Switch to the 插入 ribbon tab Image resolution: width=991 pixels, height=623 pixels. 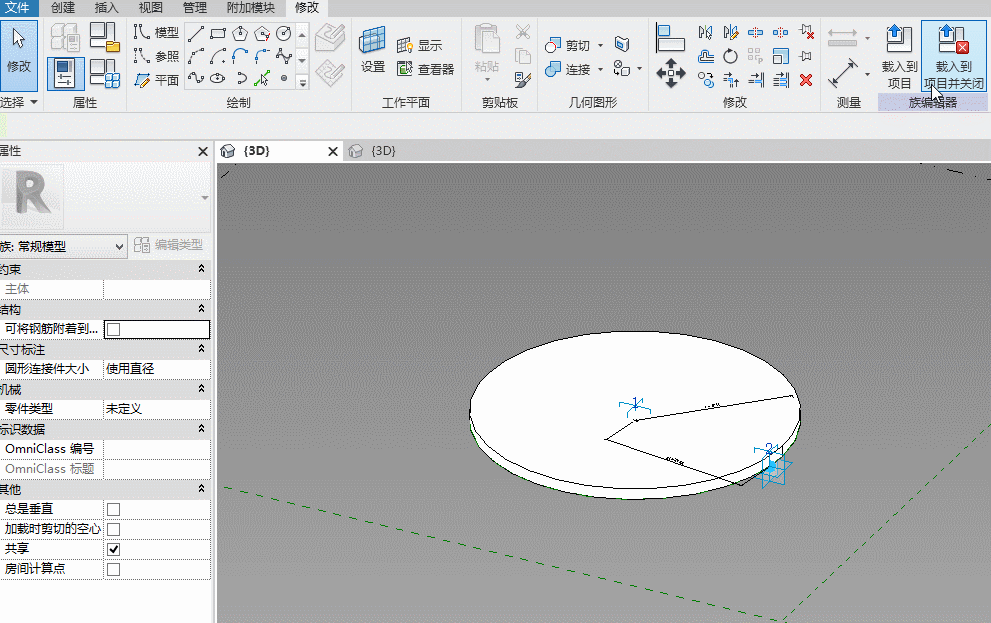pyautogui.click(x=106, y=8)
